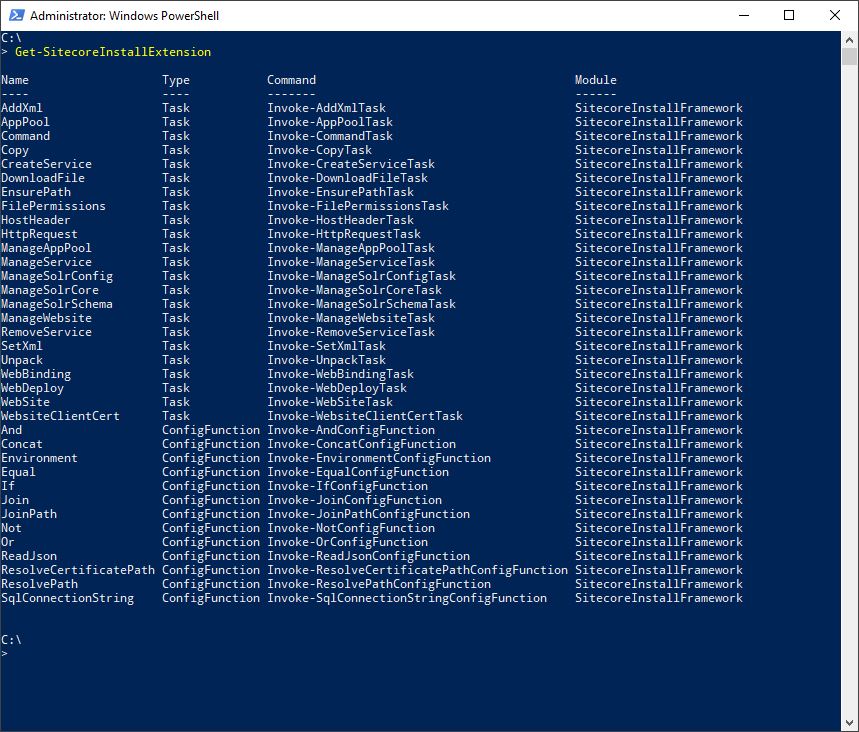Screen dimensions: 859x732
Task: Select ManageSolrSchema in Name column
Action: click(x=57, y=304)
